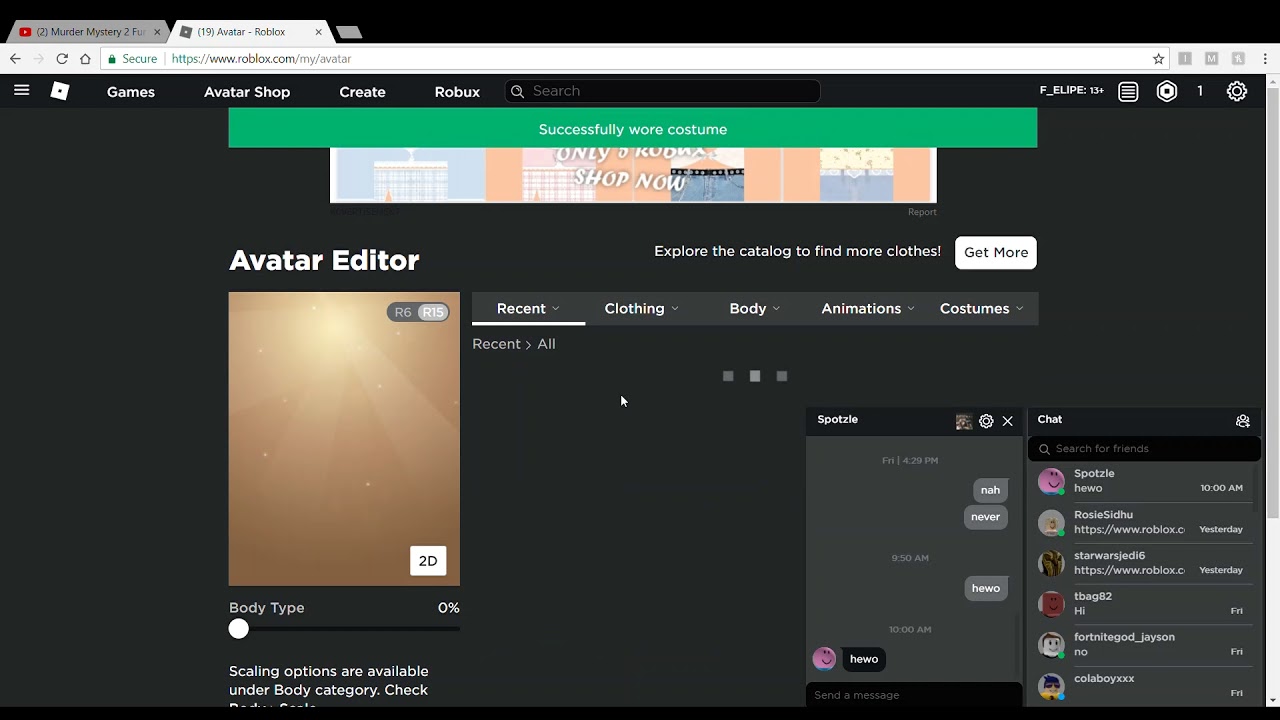Image resolution: width=1280 pixels, height=720 pixels.
Task: Bookmark this page with star
Action: click(1159, 59)
